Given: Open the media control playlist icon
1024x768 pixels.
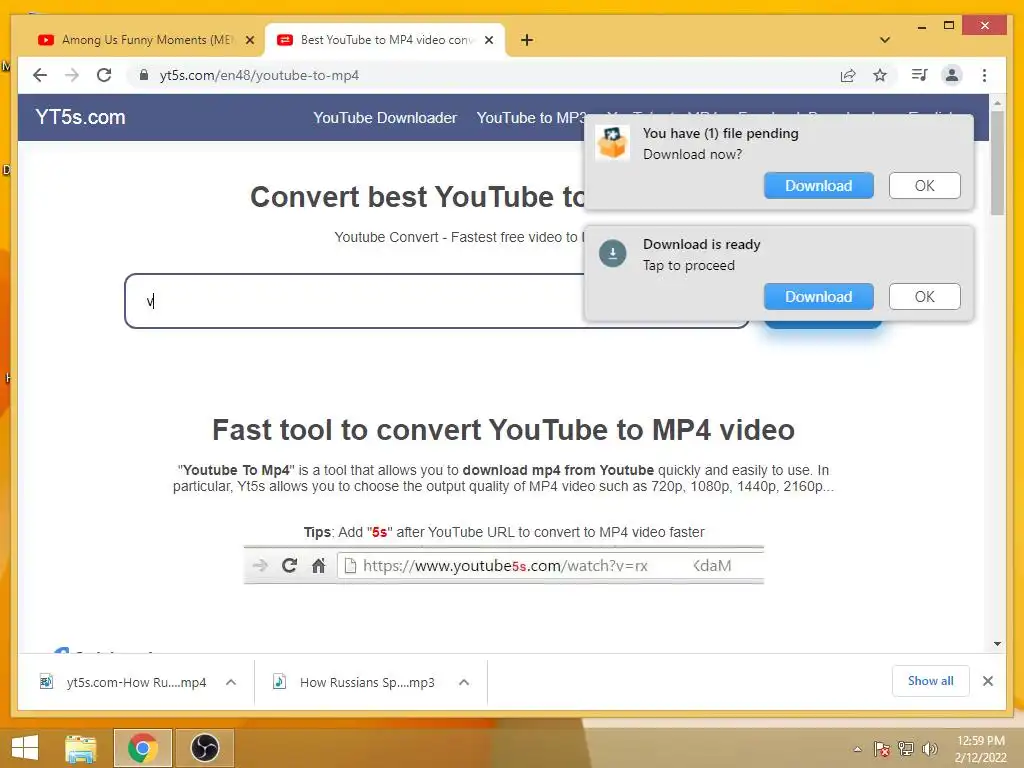Looking at the screenshot, I should point(919,75).
